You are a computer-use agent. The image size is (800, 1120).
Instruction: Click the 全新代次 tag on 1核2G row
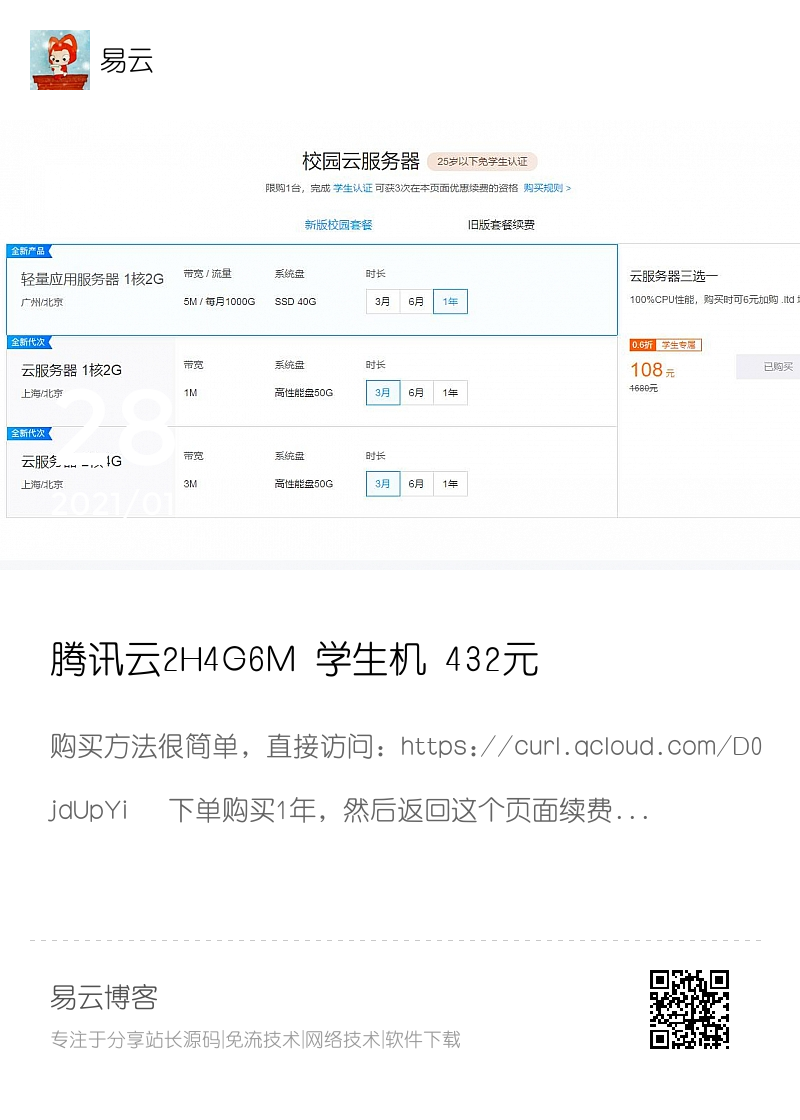coord(29,342)
